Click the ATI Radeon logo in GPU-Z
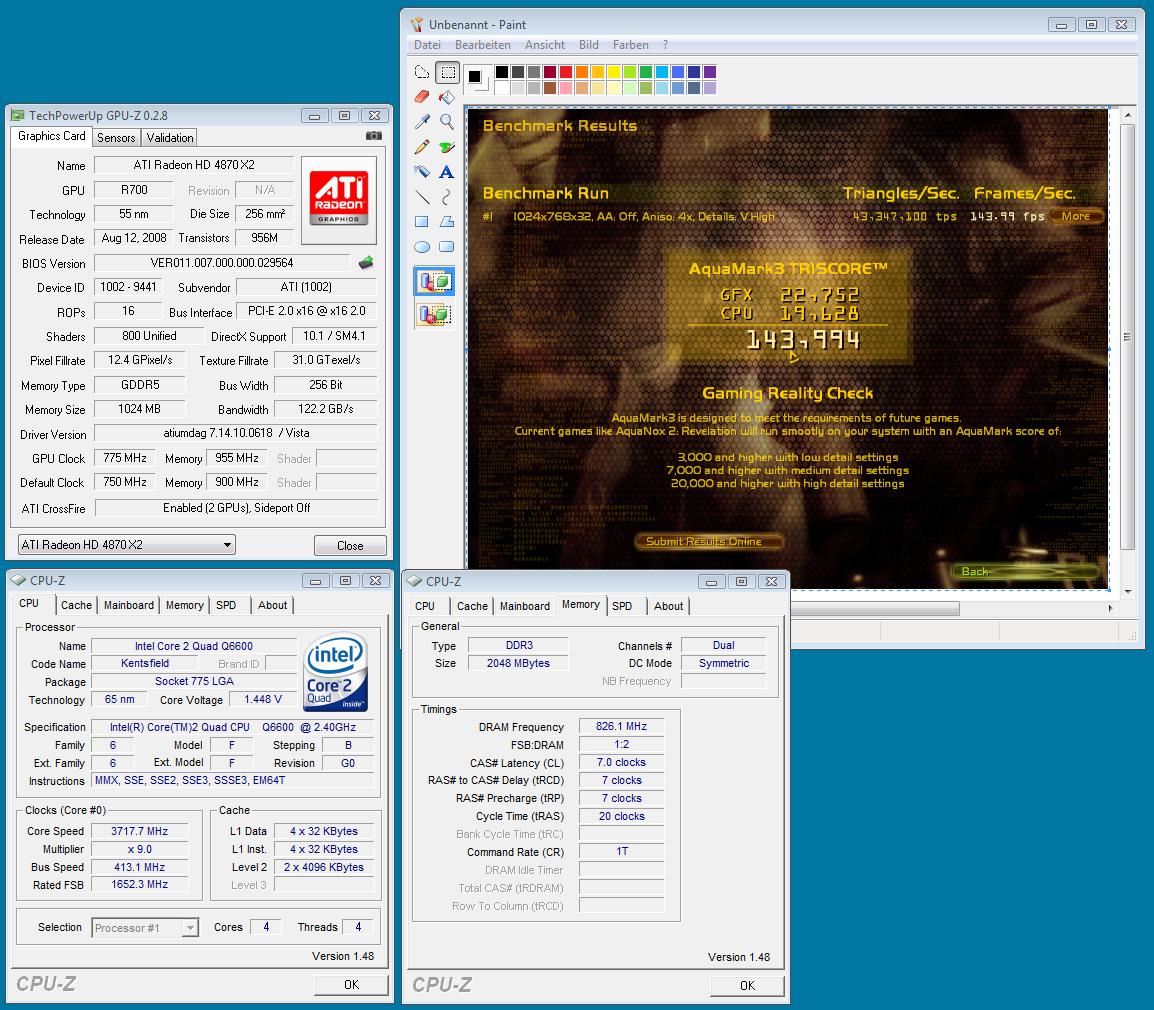 pos(339,199)
